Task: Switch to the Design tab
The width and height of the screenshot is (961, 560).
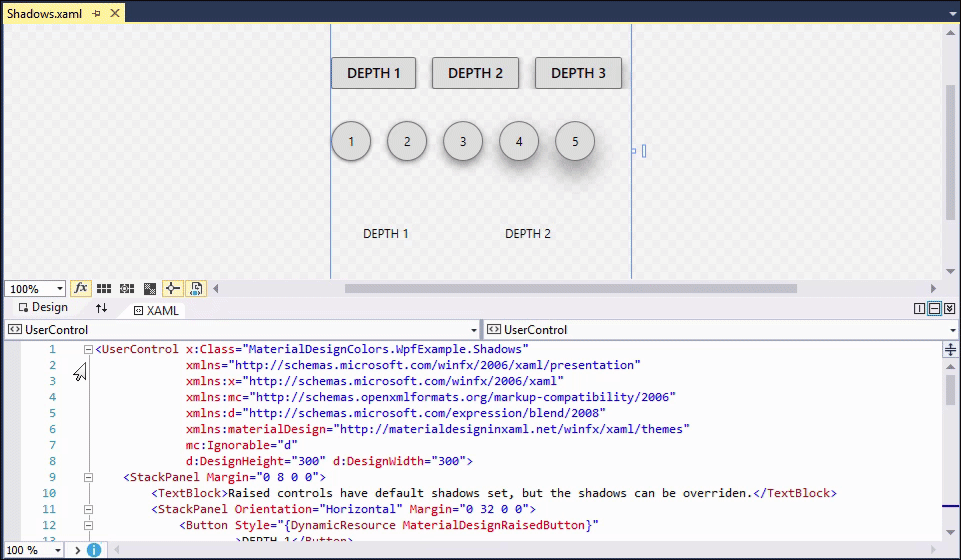Action: pyautogui.click(x=43, y=308)
